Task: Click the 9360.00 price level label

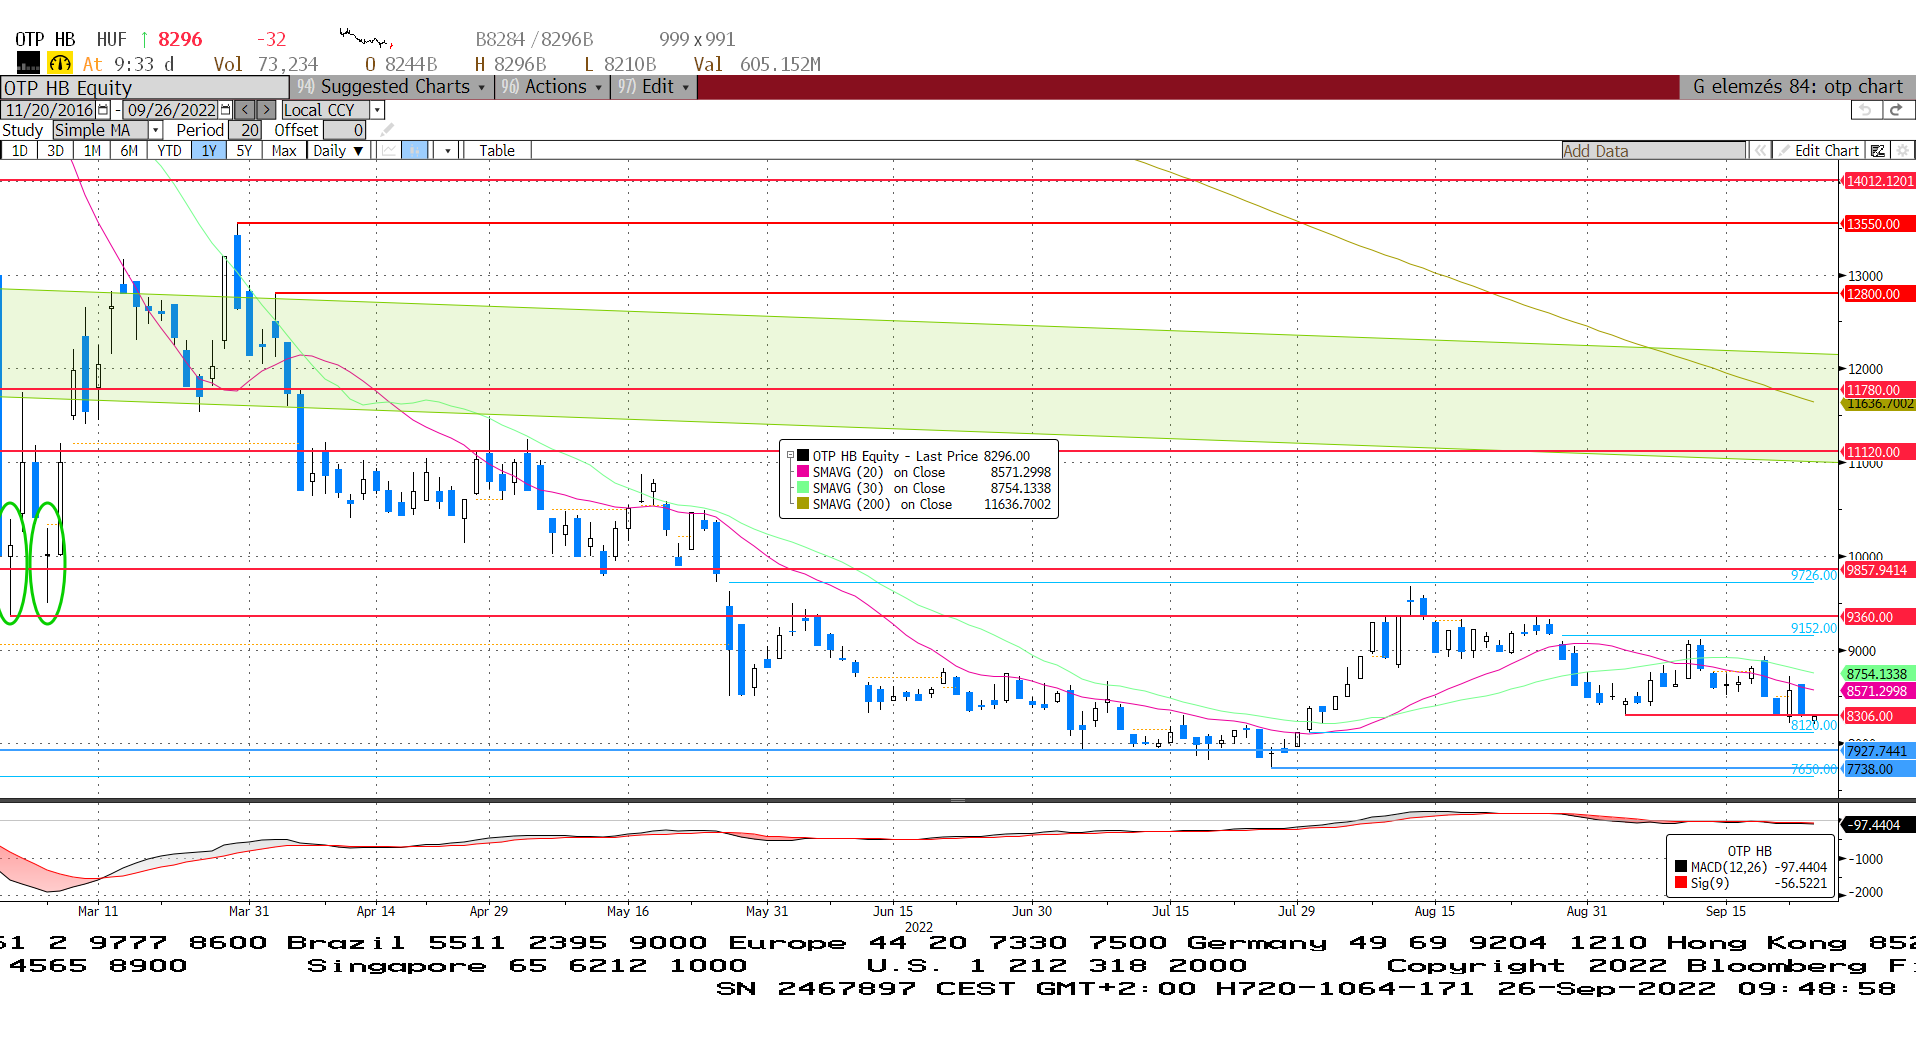Action: point(1879,617)
